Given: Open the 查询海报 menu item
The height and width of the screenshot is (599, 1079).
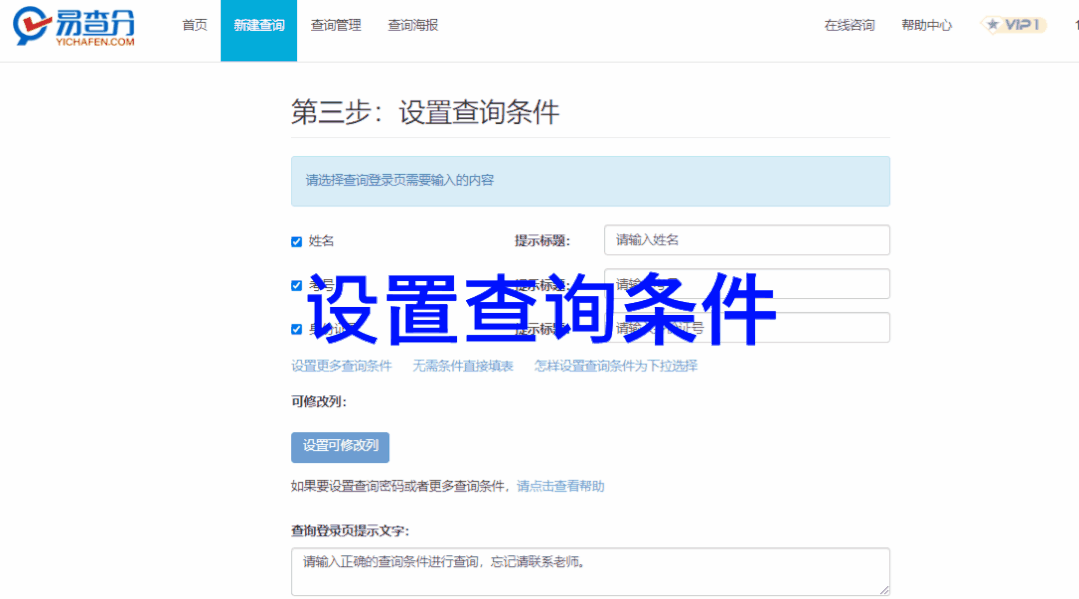Looking at the screenshot, I should tap(413, 26).
